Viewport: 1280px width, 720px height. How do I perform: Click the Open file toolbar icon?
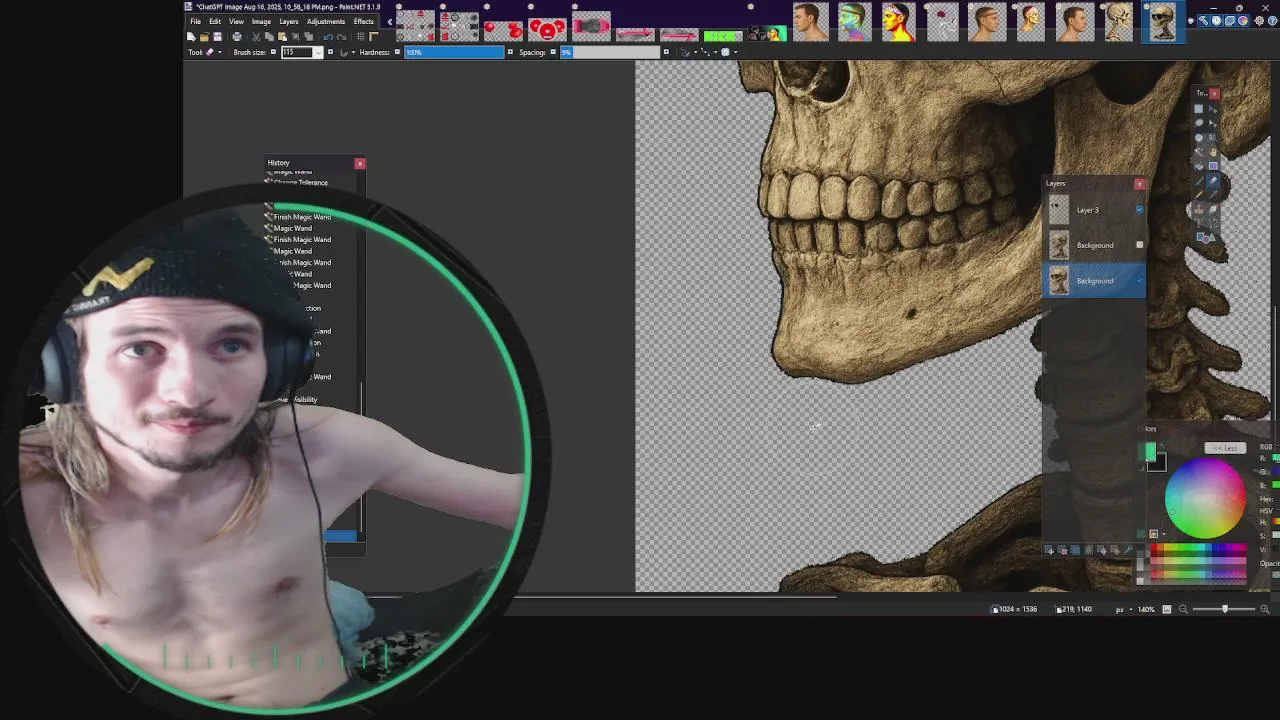point(204,37)
